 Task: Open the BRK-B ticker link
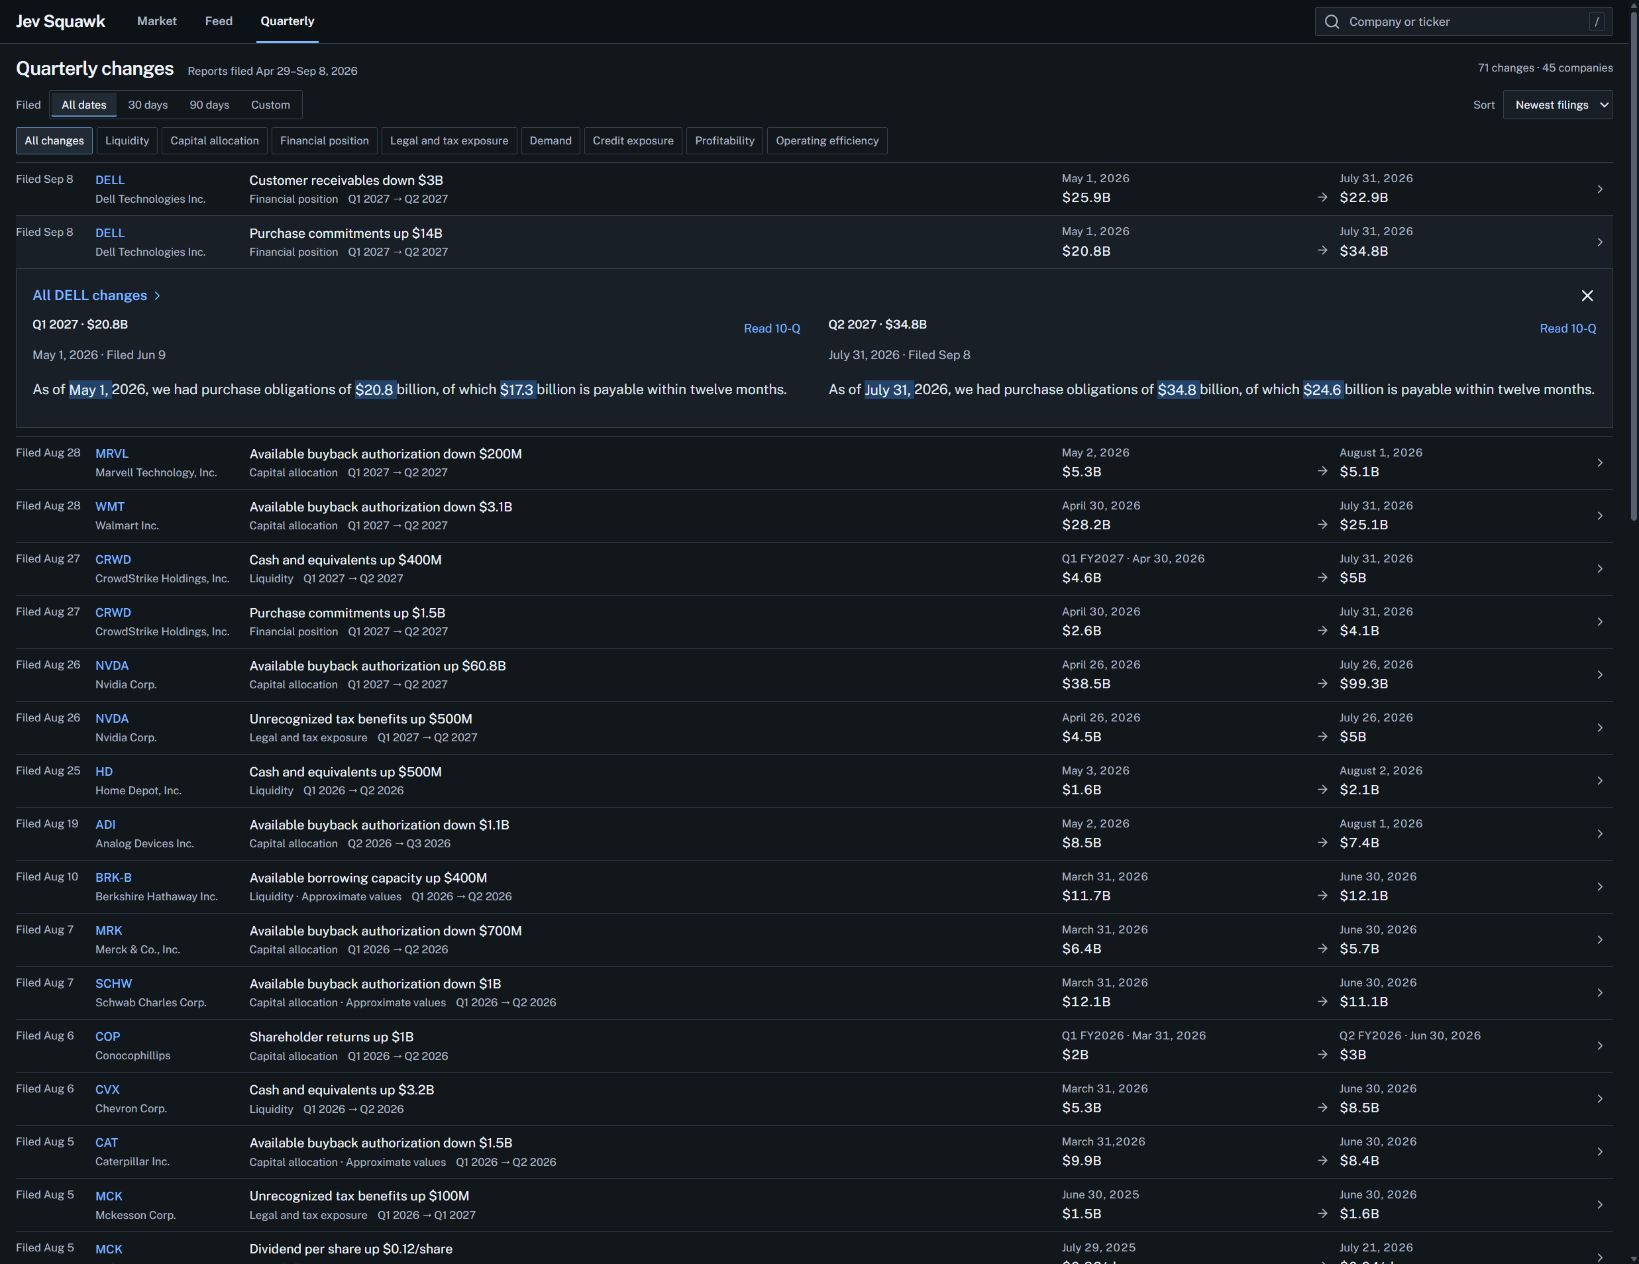(x=113, y=878)
